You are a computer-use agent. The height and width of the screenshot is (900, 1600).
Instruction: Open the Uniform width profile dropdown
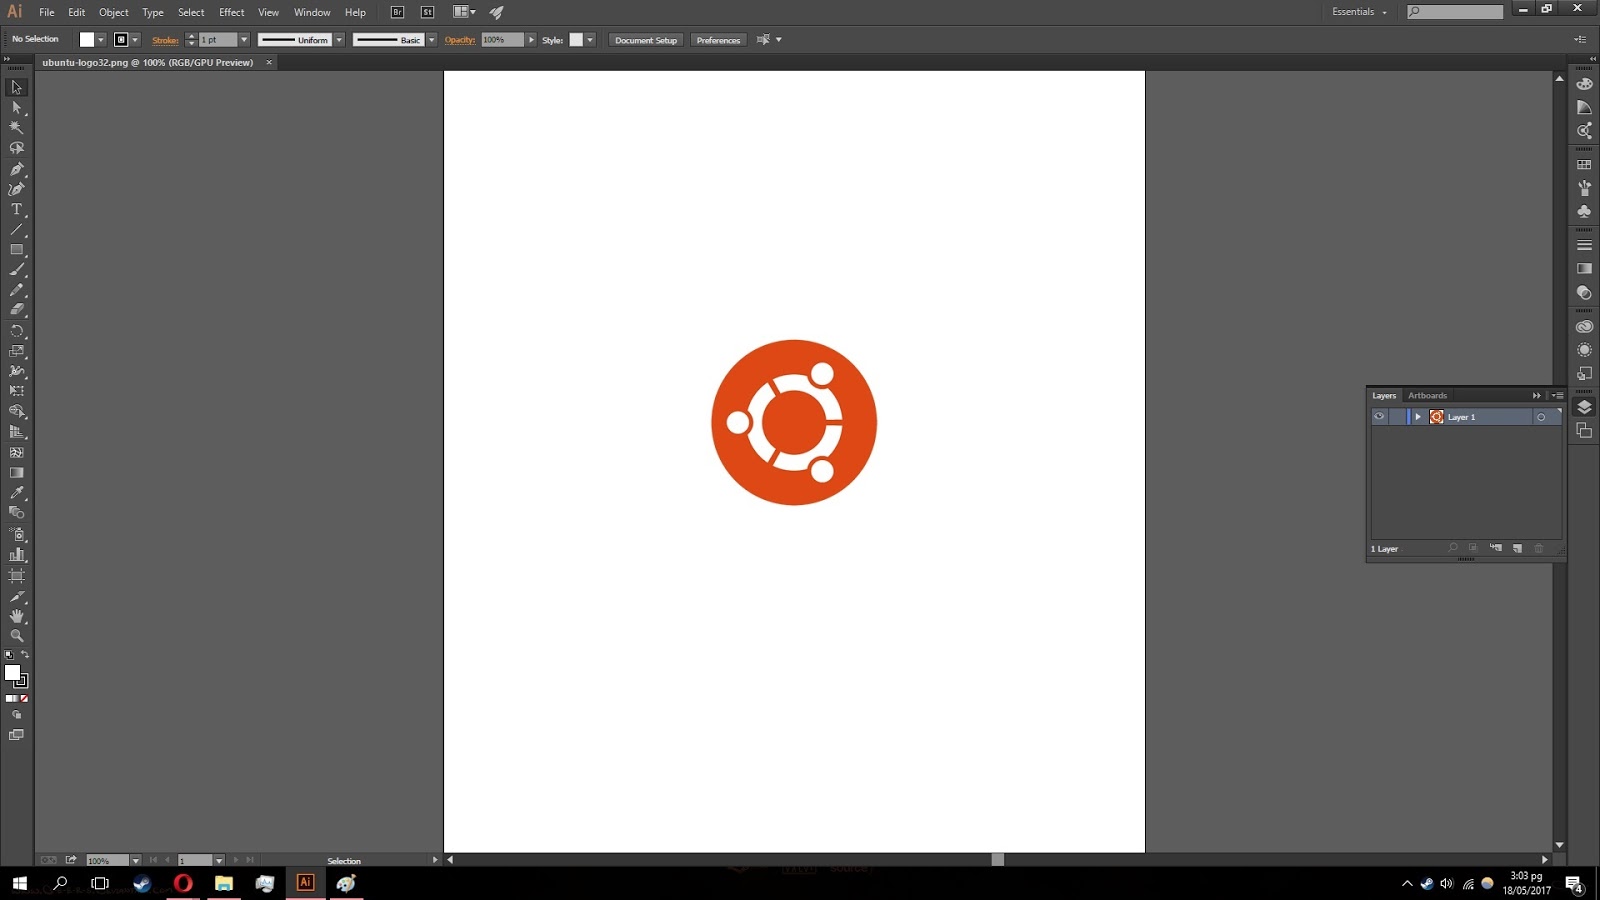(x=339, y=40)
